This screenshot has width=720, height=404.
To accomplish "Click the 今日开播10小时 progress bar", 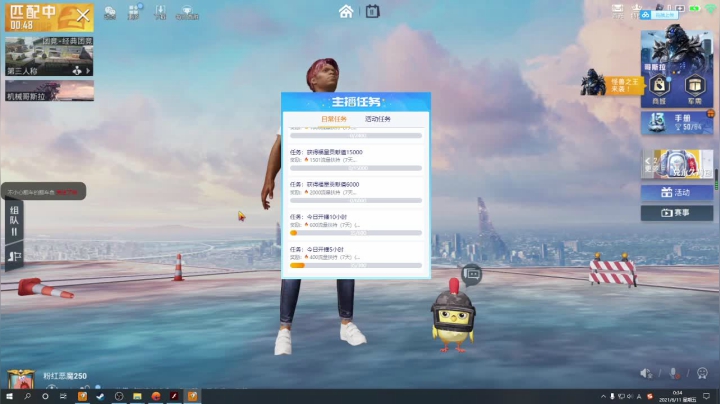I will [x=356, y=233].
